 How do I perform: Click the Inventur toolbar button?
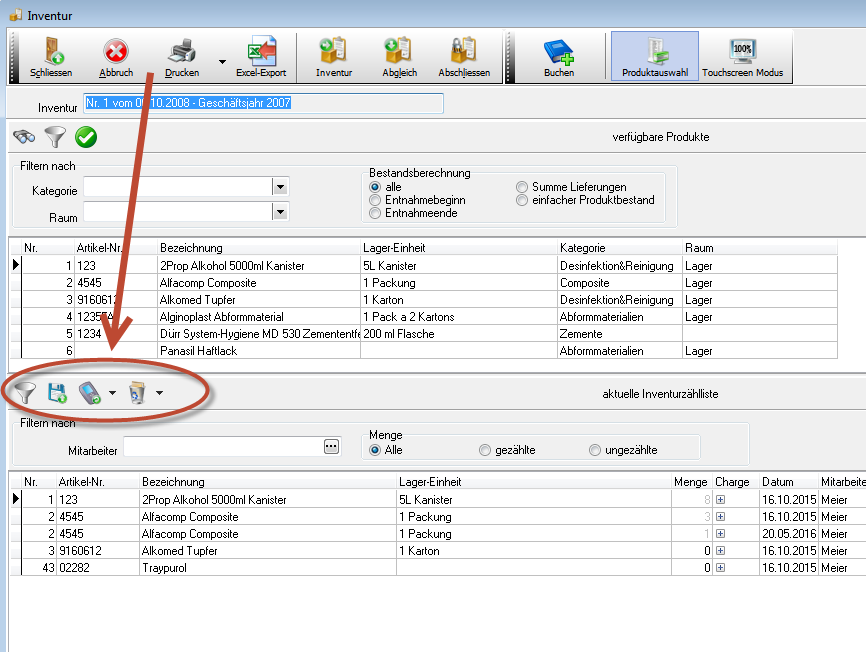click(x=333, y=52)
